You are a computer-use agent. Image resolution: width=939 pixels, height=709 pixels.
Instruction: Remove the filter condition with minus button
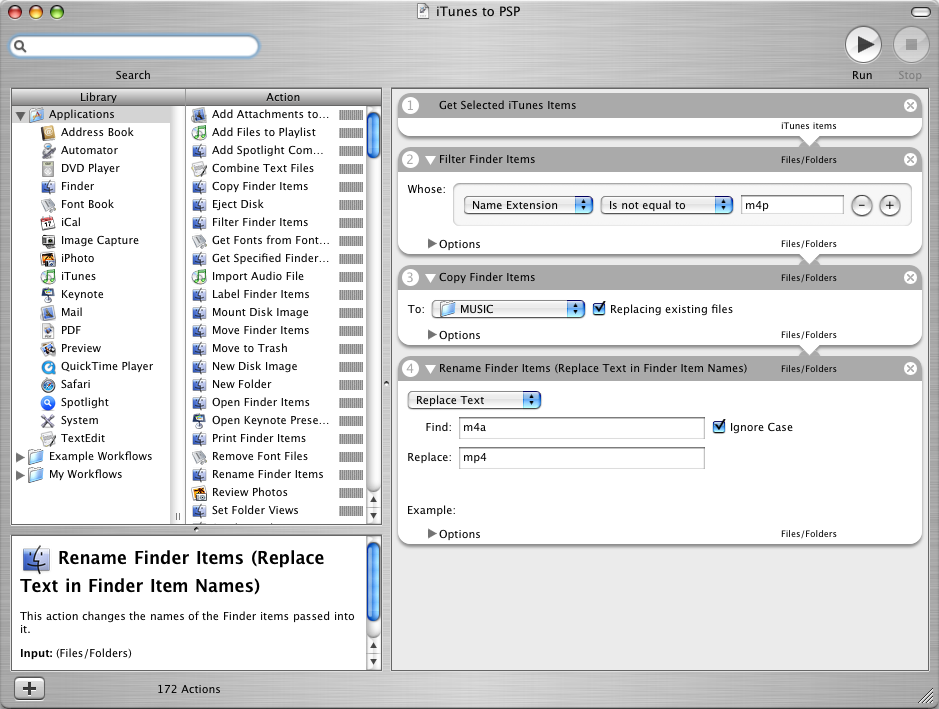861,205
